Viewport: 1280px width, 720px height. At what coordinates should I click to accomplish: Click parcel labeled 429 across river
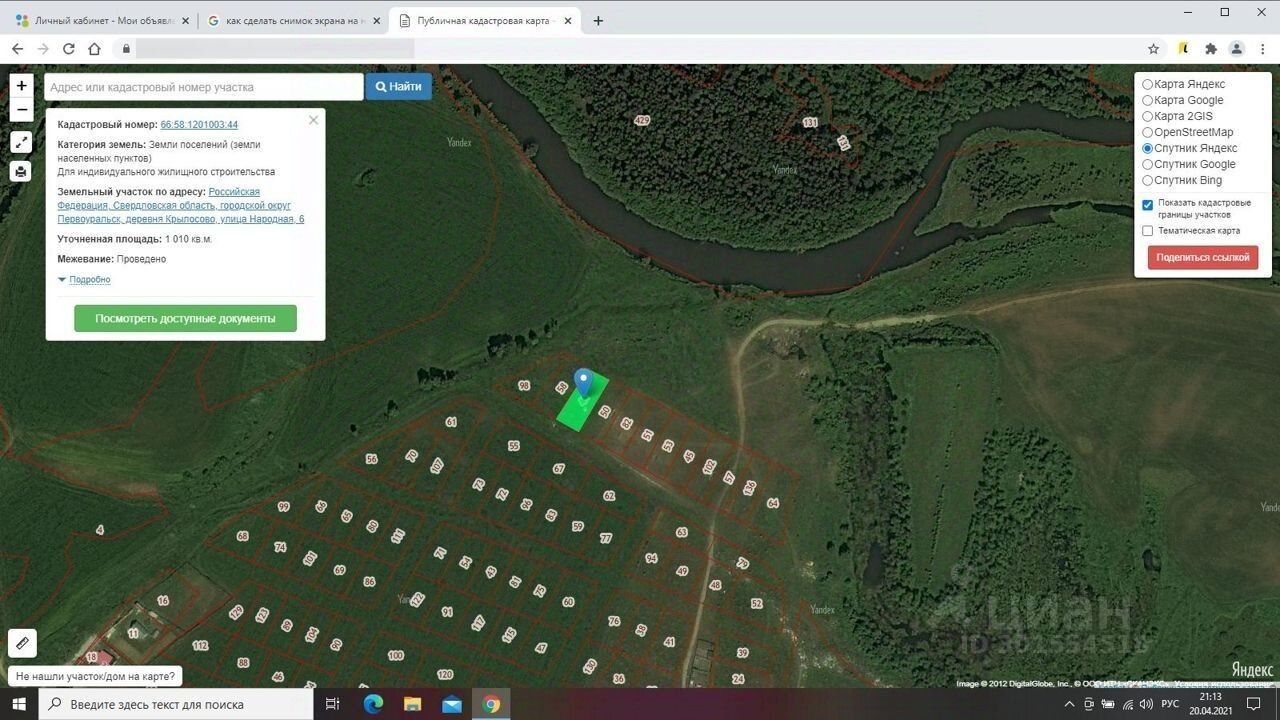[642, 120]
